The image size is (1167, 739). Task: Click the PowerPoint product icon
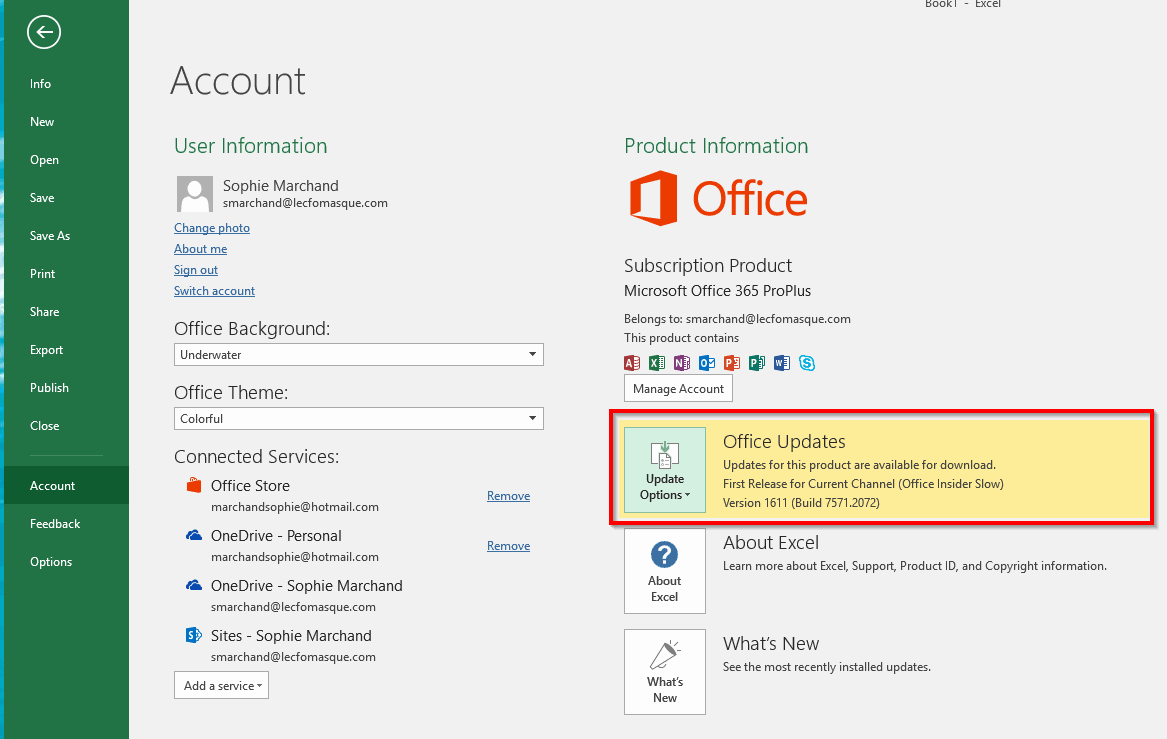point(732,363)
